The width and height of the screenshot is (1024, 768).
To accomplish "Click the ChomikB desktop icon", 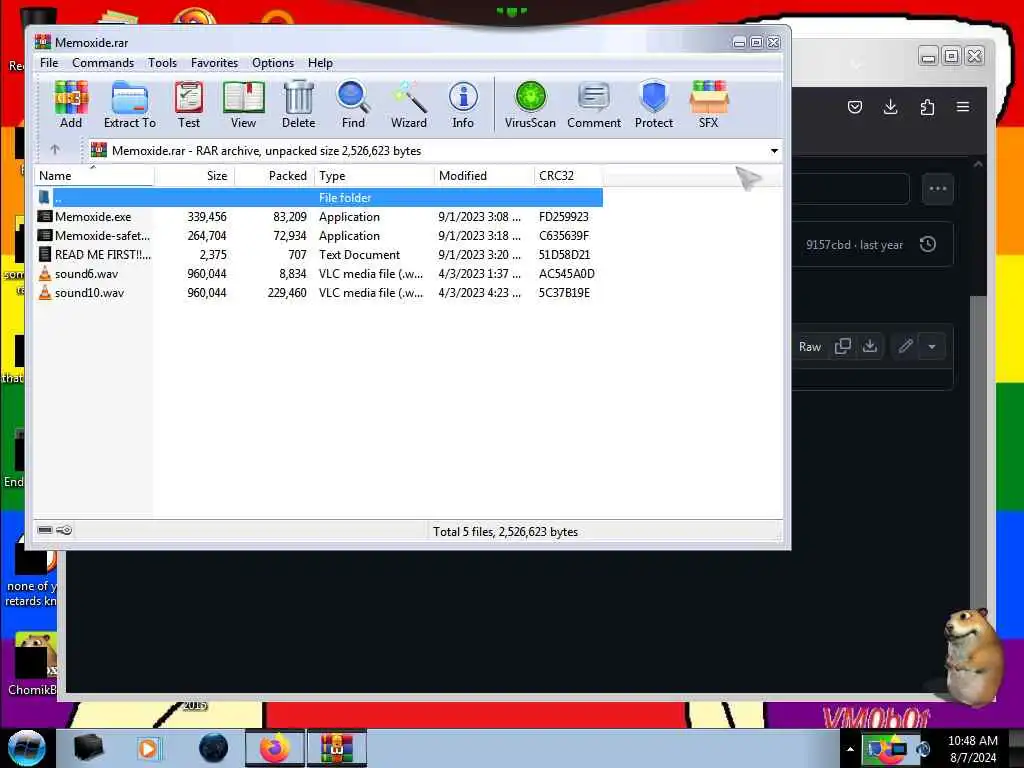I will click(31, 664).
